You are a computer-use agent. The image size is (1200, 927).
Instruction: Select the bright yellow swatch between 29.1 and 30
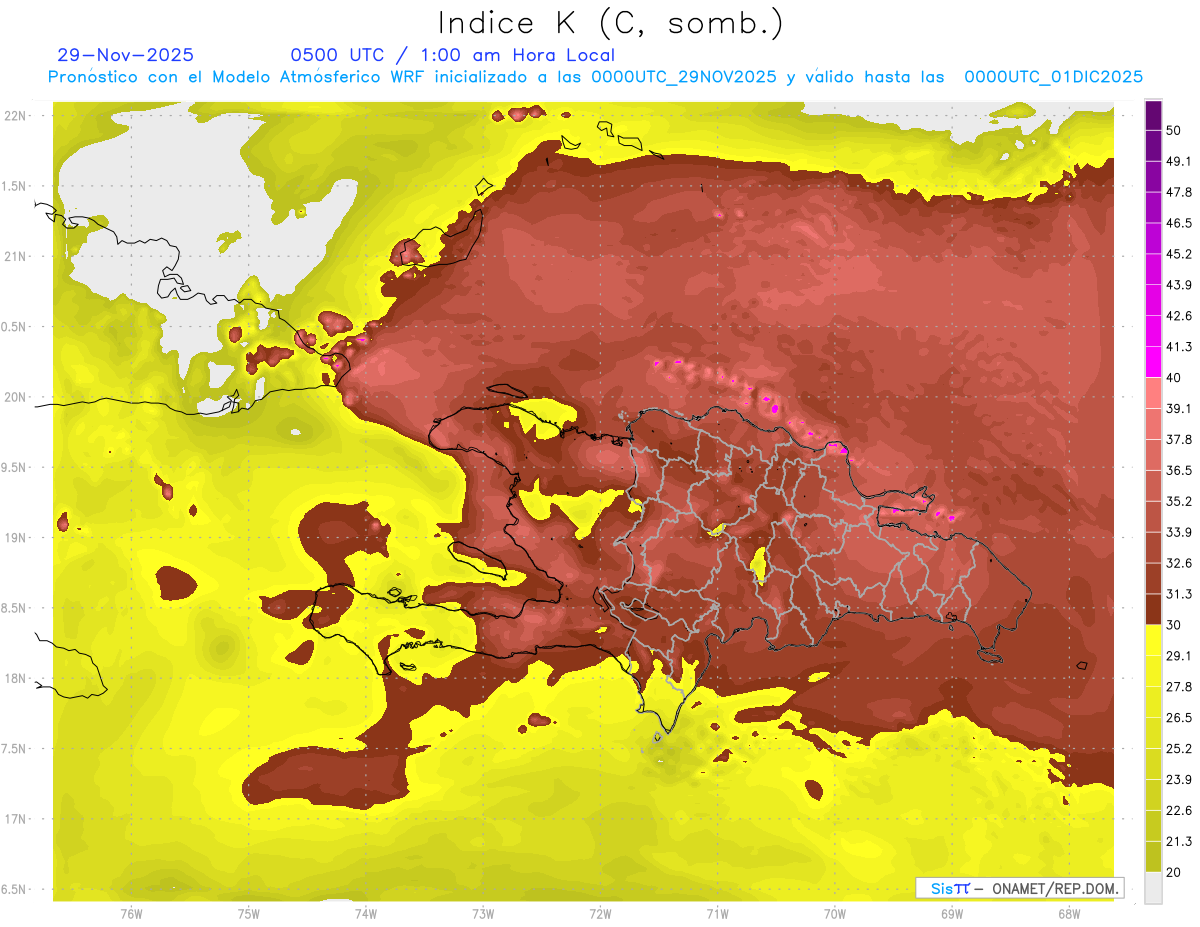pyautogui.click(x=1153, y=640)
